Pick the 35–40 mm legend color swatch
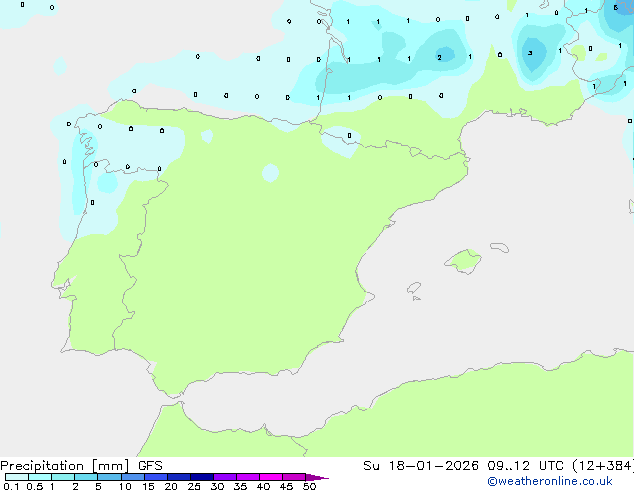 pos(248,477)
